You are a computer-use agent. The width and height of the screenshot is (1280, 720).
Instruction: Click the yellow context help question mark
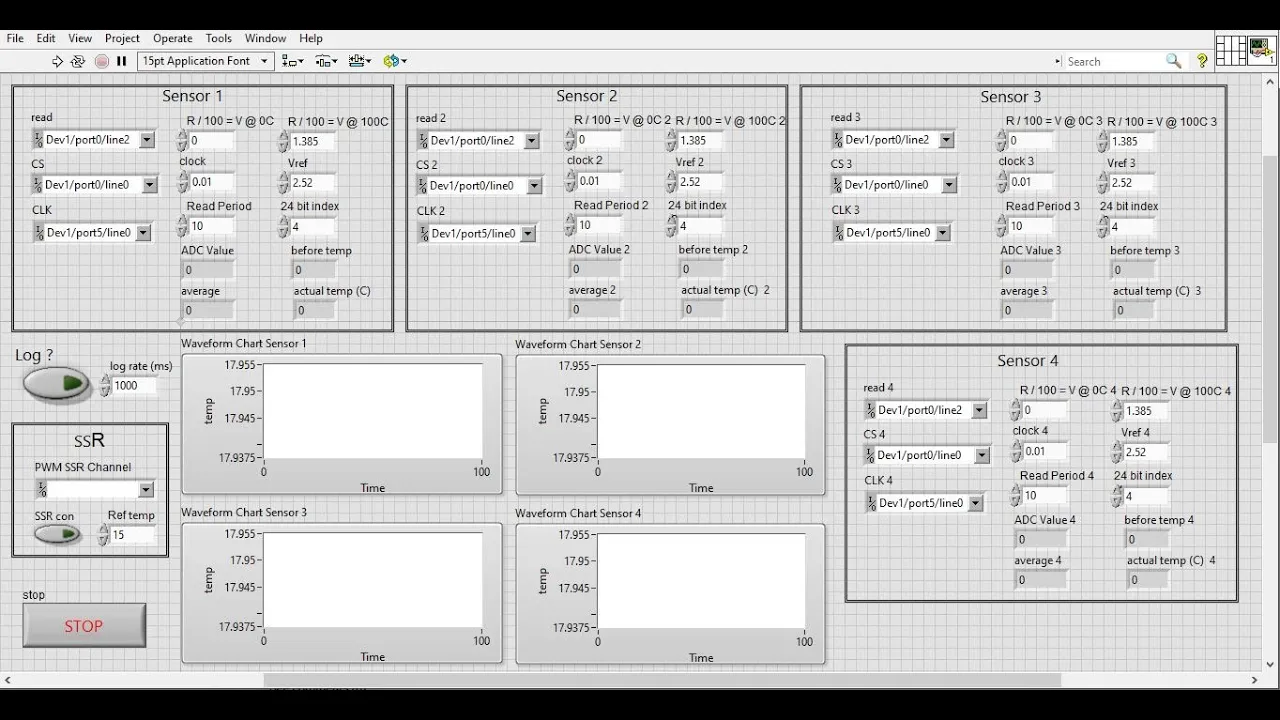tap(1202, 61)
